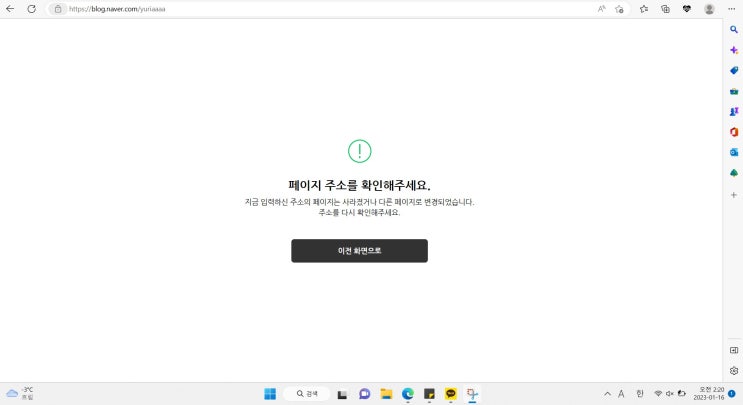The image size is (743, 405).
Task: Open the sidebar green tree icon
Action: (x=734, y=173)
